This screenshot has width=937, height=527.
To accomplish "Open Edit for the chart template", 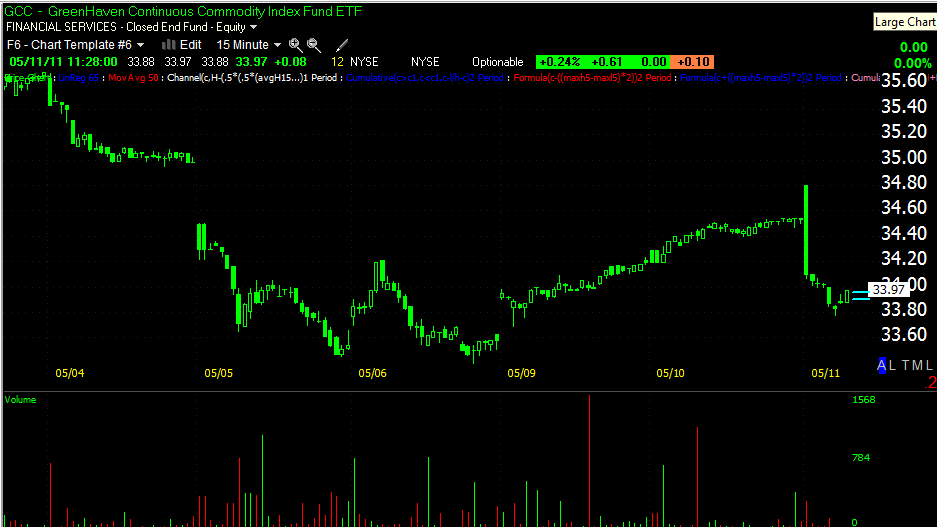I will coord(191,45).
